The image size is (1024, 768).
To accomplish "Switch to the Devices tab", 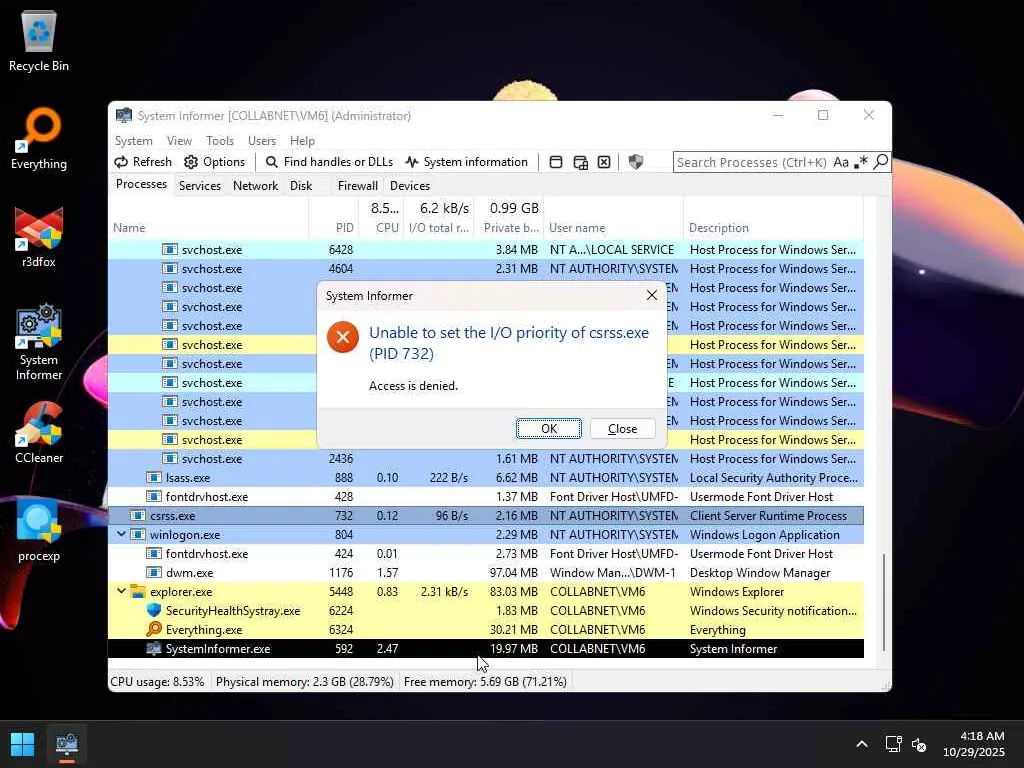I will (409, 185).
